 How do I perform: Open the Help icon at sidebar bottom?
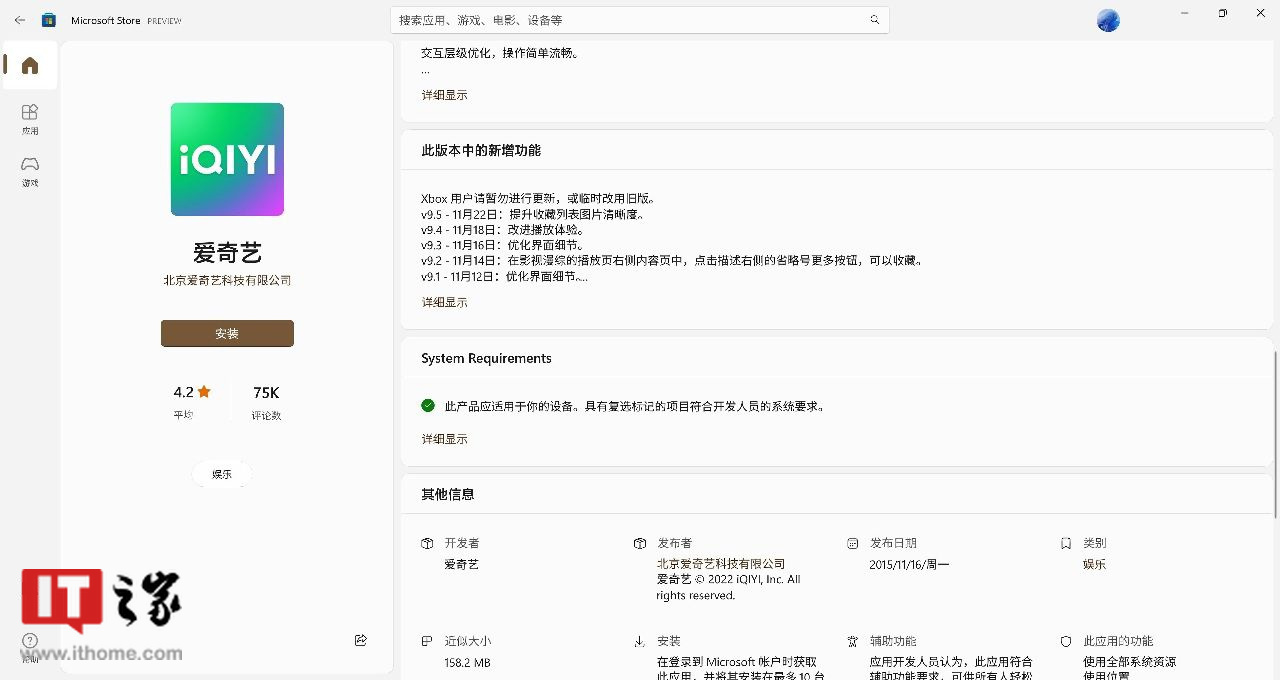tap(30, 638)
